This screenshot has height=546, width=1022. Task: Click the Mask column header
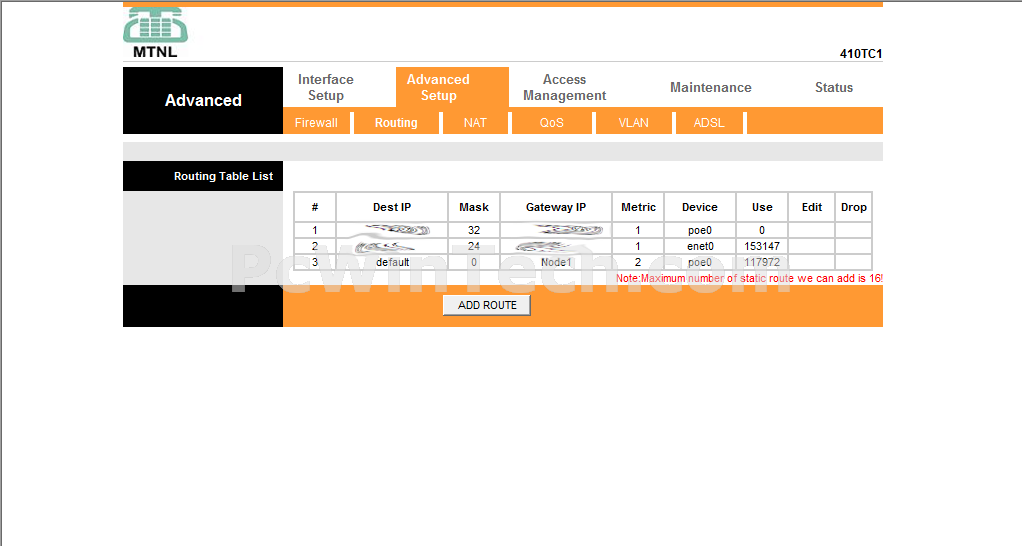click(x=474, y=207)
